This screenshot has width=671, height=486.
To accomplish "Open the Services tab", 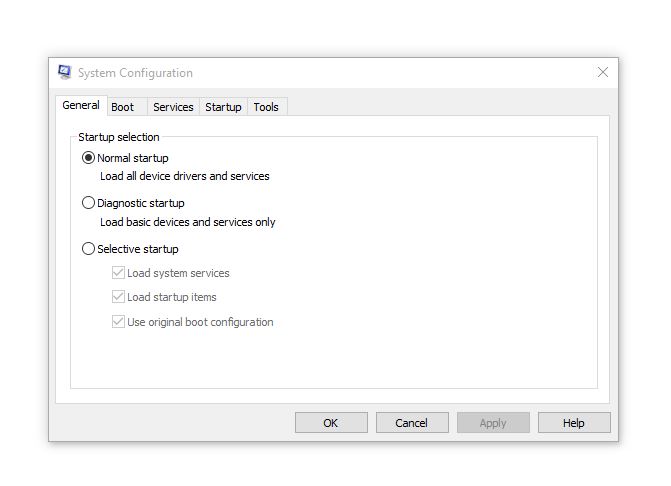I will tap(173, 107).
